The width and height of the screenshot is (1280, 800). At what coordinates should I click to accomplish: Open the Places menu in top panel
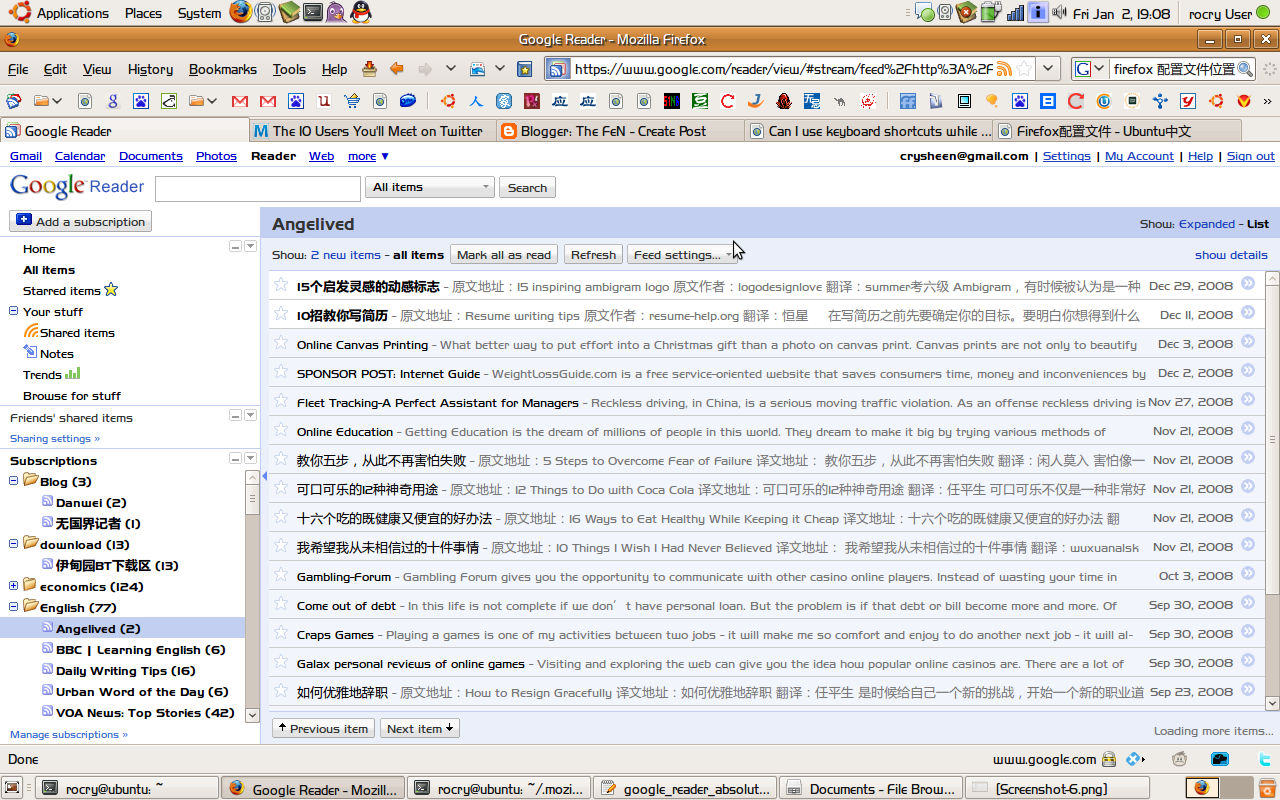click(144, 13)
